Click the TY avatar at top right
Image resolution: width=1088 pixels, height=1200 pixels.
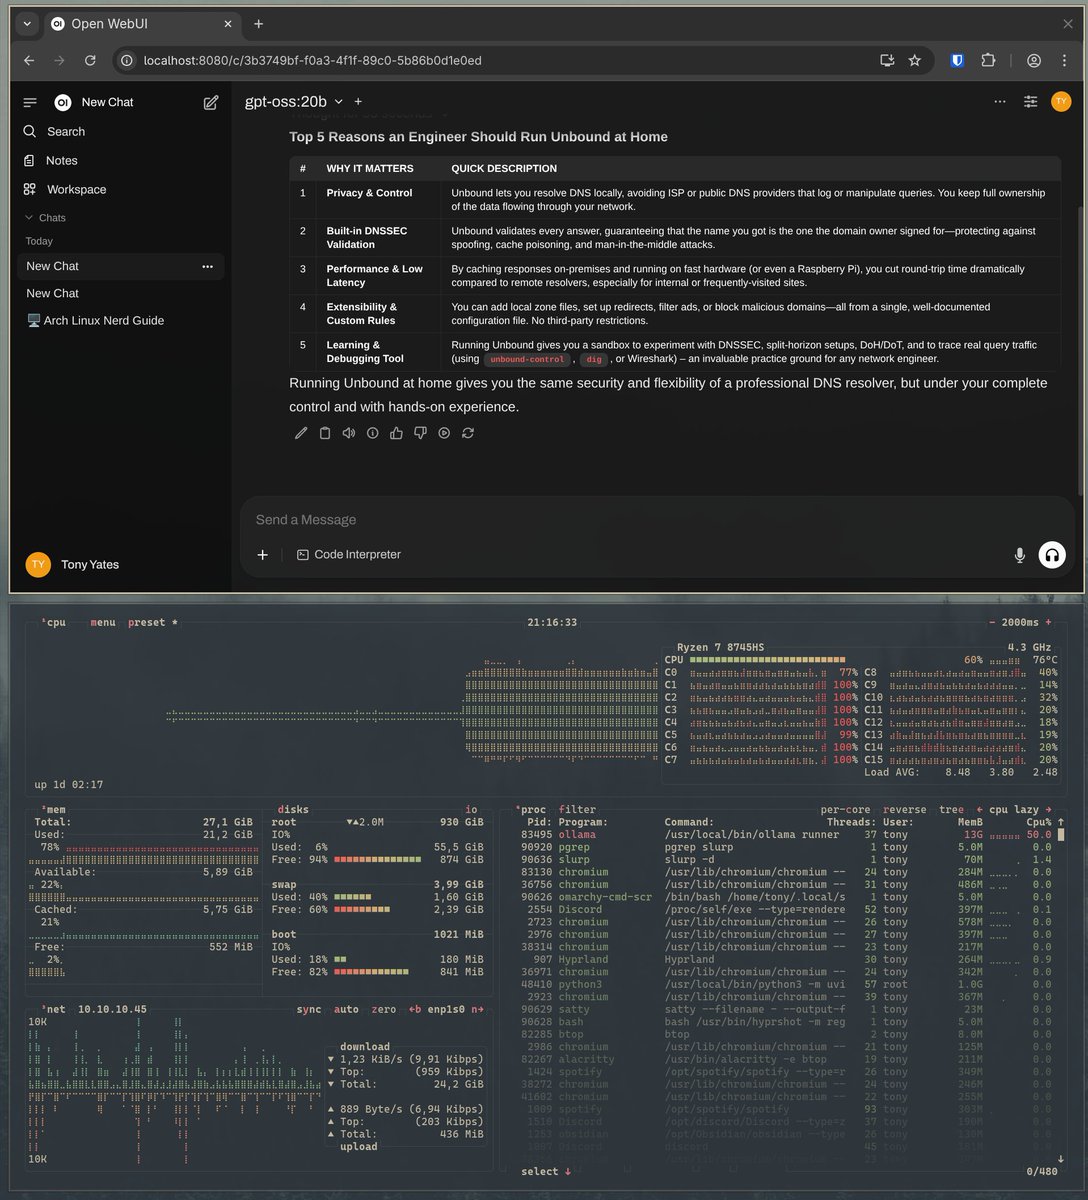1061,101
